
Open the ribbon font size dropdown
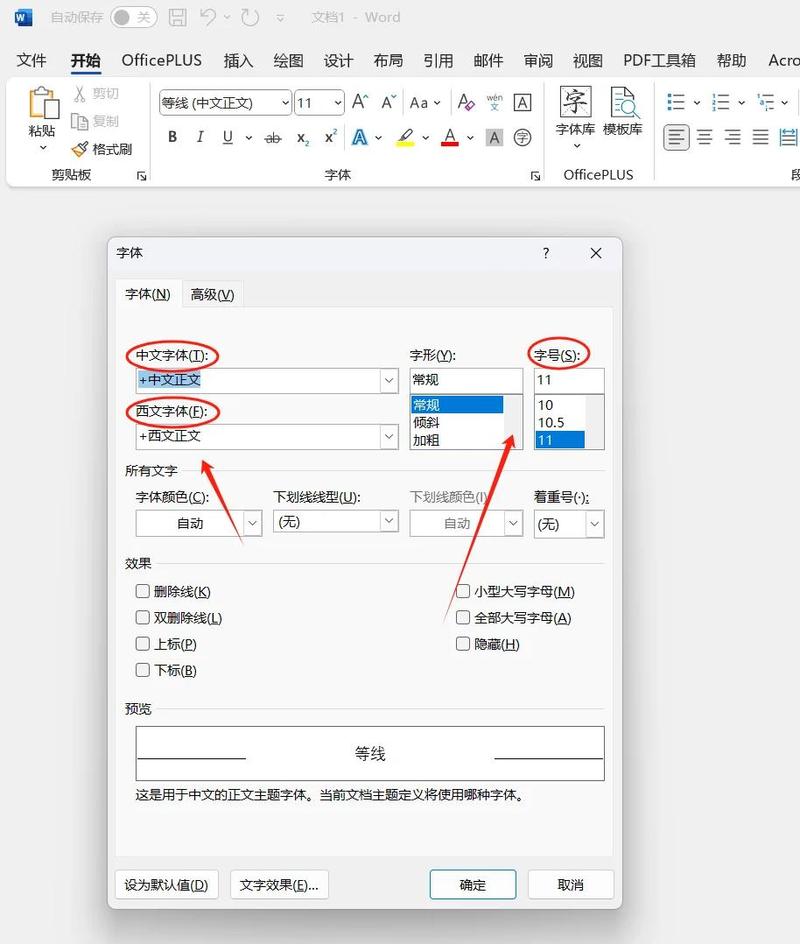pos(338,103)
